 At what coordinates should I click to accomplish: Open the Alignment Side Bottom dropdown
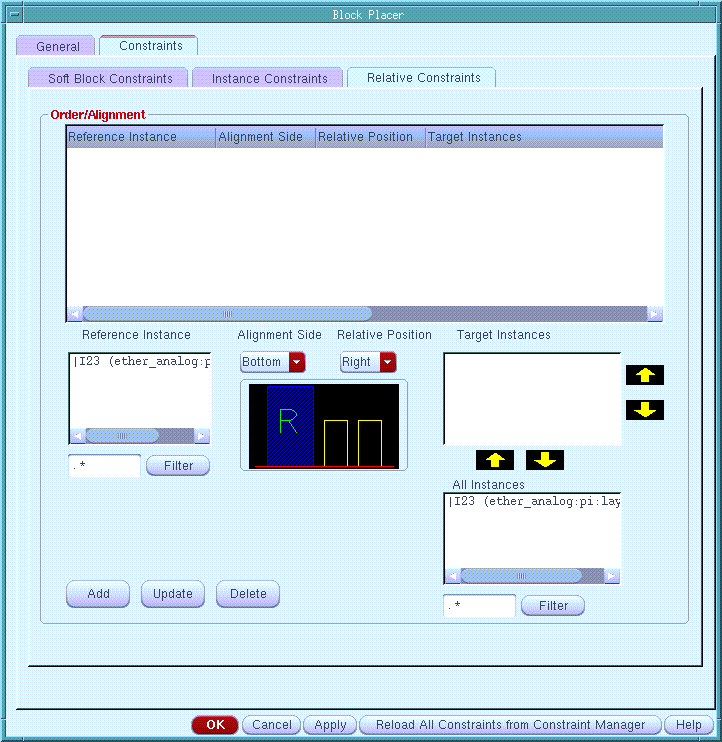(273, 362)
